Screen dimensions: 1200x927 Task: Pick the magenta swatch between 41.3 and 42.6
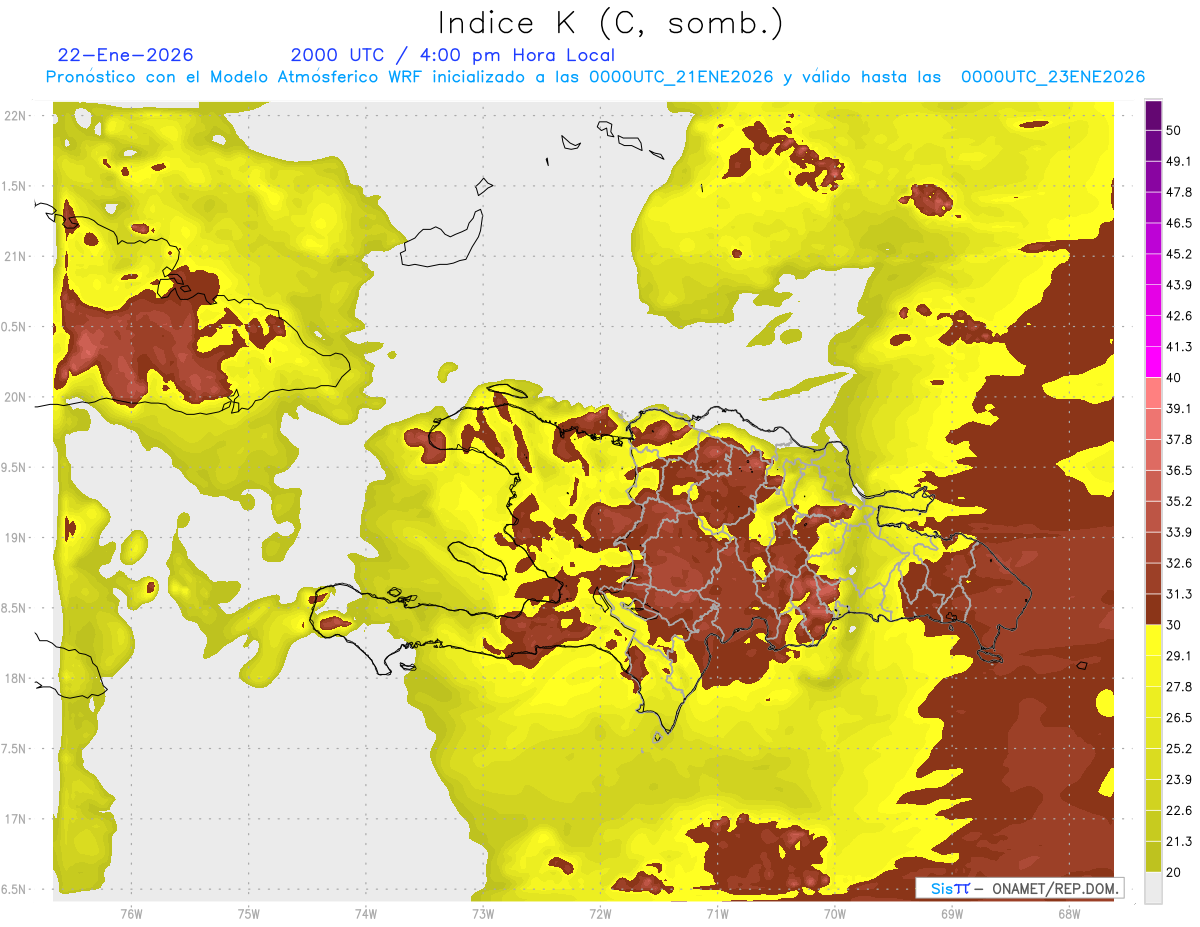1153,331
